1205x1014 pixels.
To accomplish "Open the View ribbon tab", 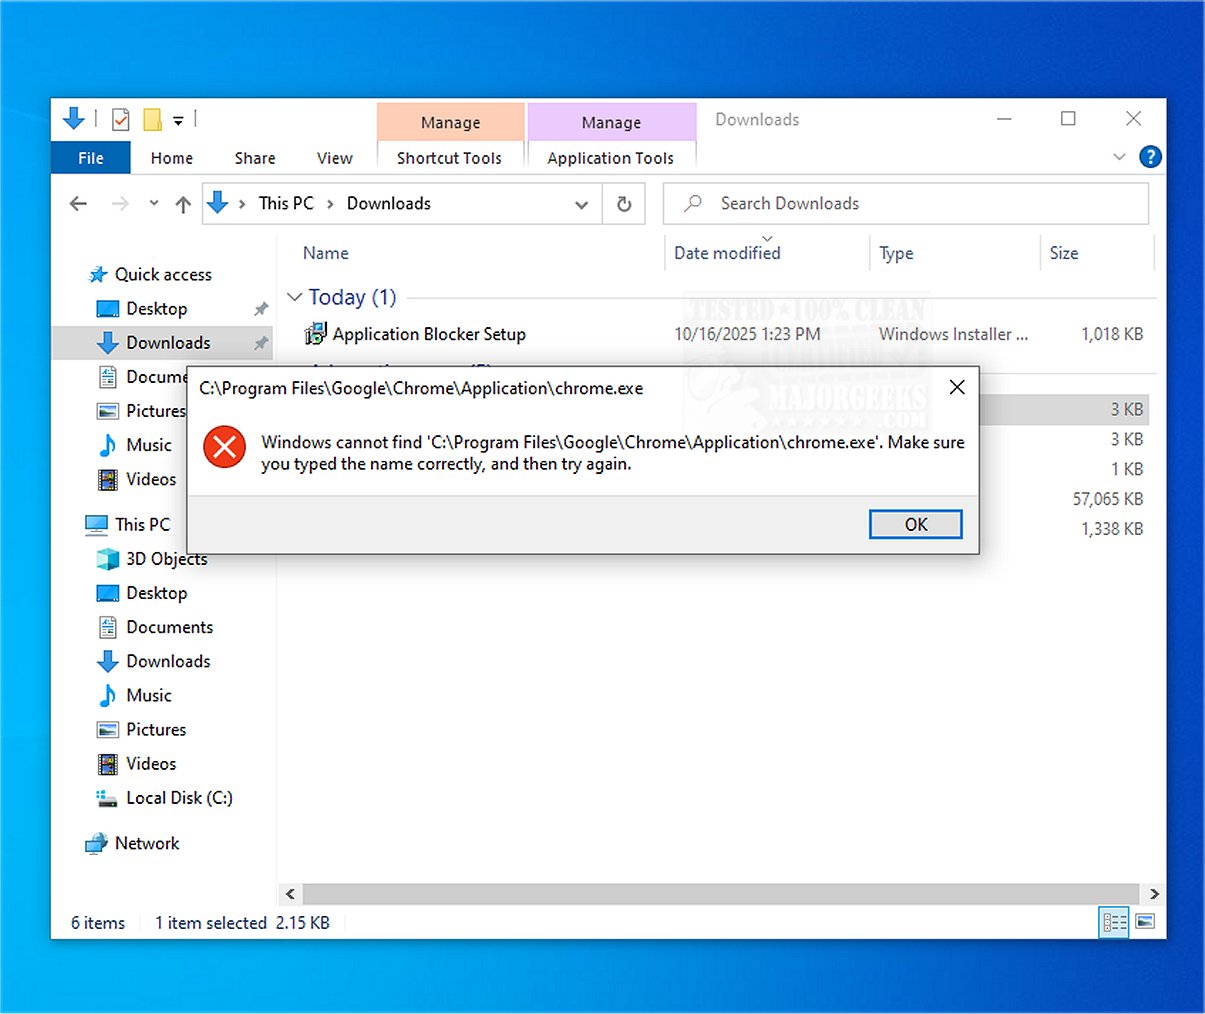I will tap(335, 158).
